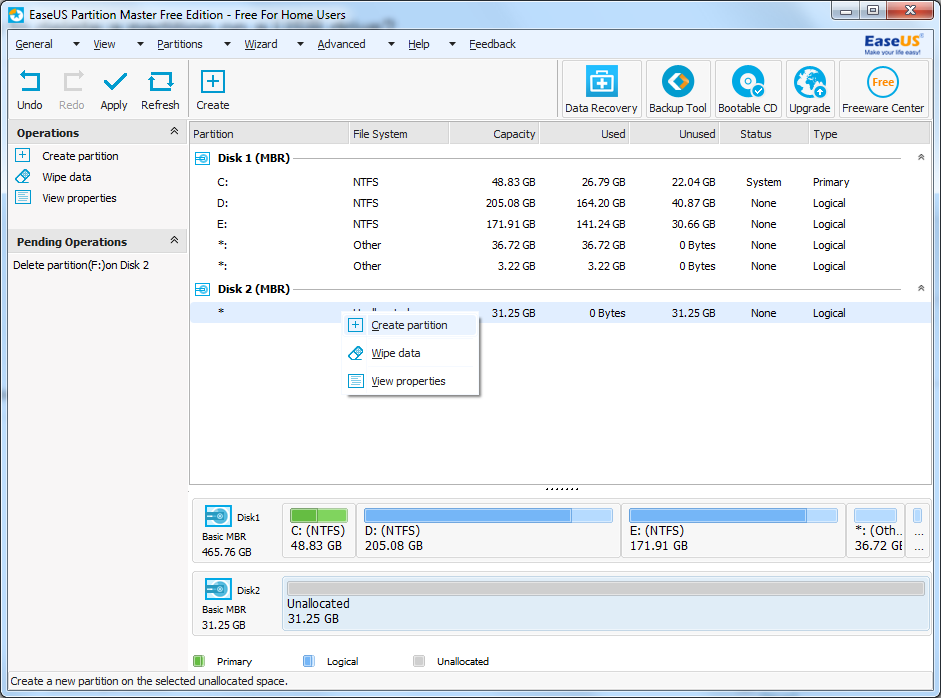Open the View menu dropdown arrow
The width and height of the screenshot is (941, 698).
(140, 44)
